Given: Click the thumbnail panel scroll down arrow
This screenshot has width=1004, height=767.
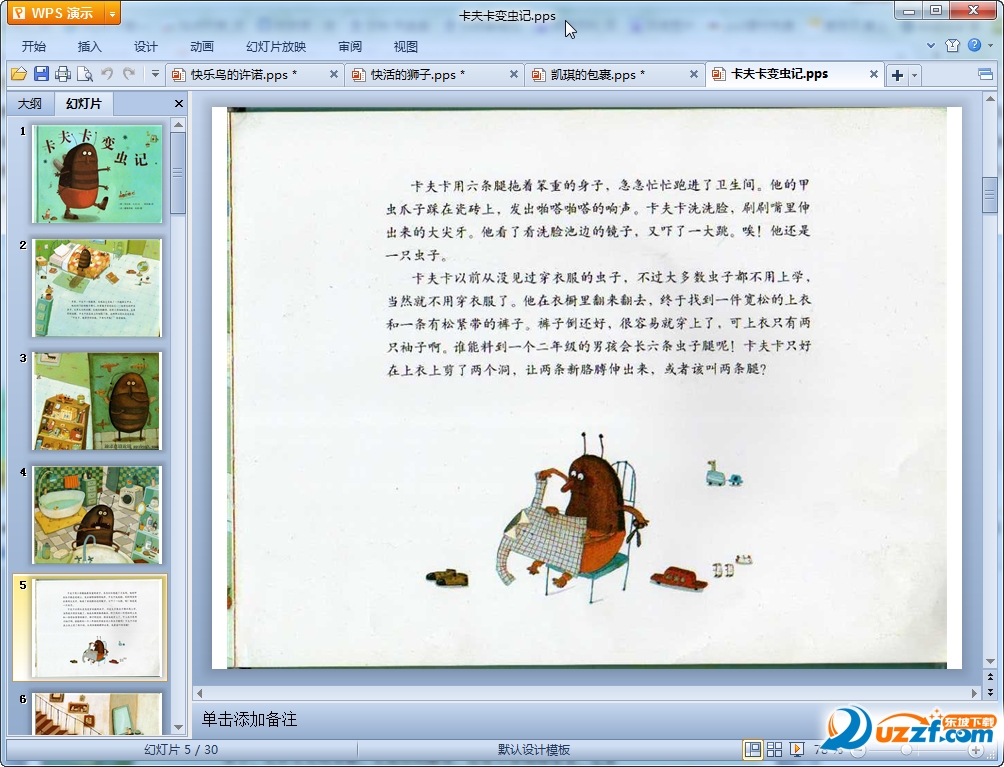Looking at the screenshot, I should point(179,727).
